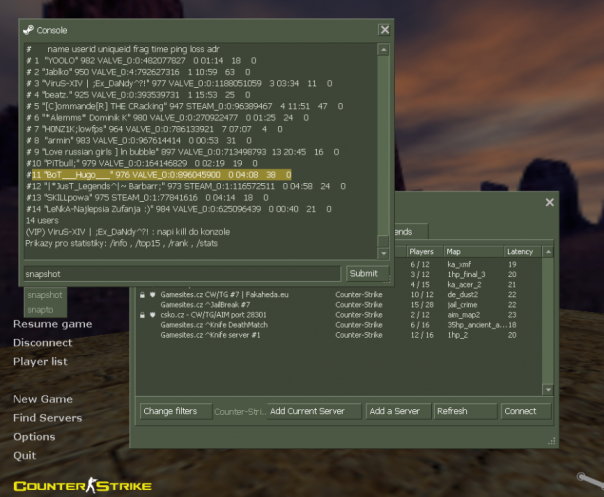Refresh the server list
Image resolution: width=604 pixels, height=497 pixels.
(465, 411)
